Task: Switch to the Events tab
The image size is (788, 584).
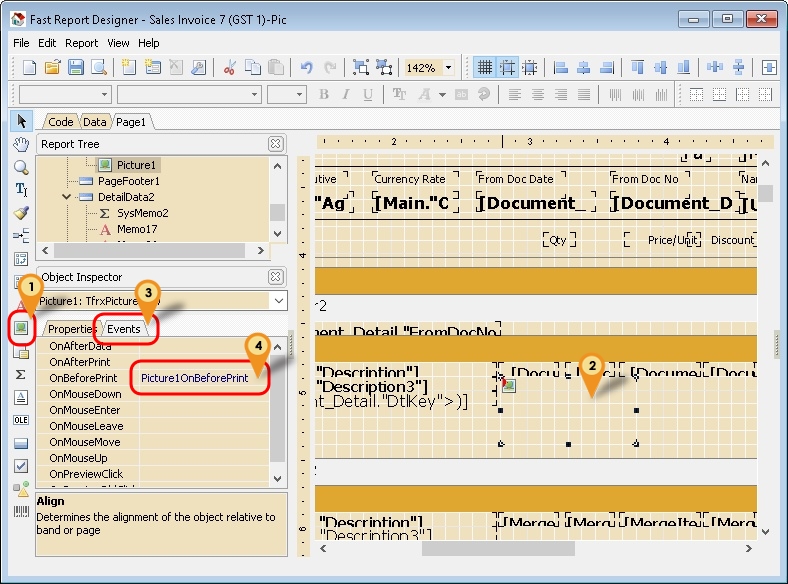Action: 124,328
